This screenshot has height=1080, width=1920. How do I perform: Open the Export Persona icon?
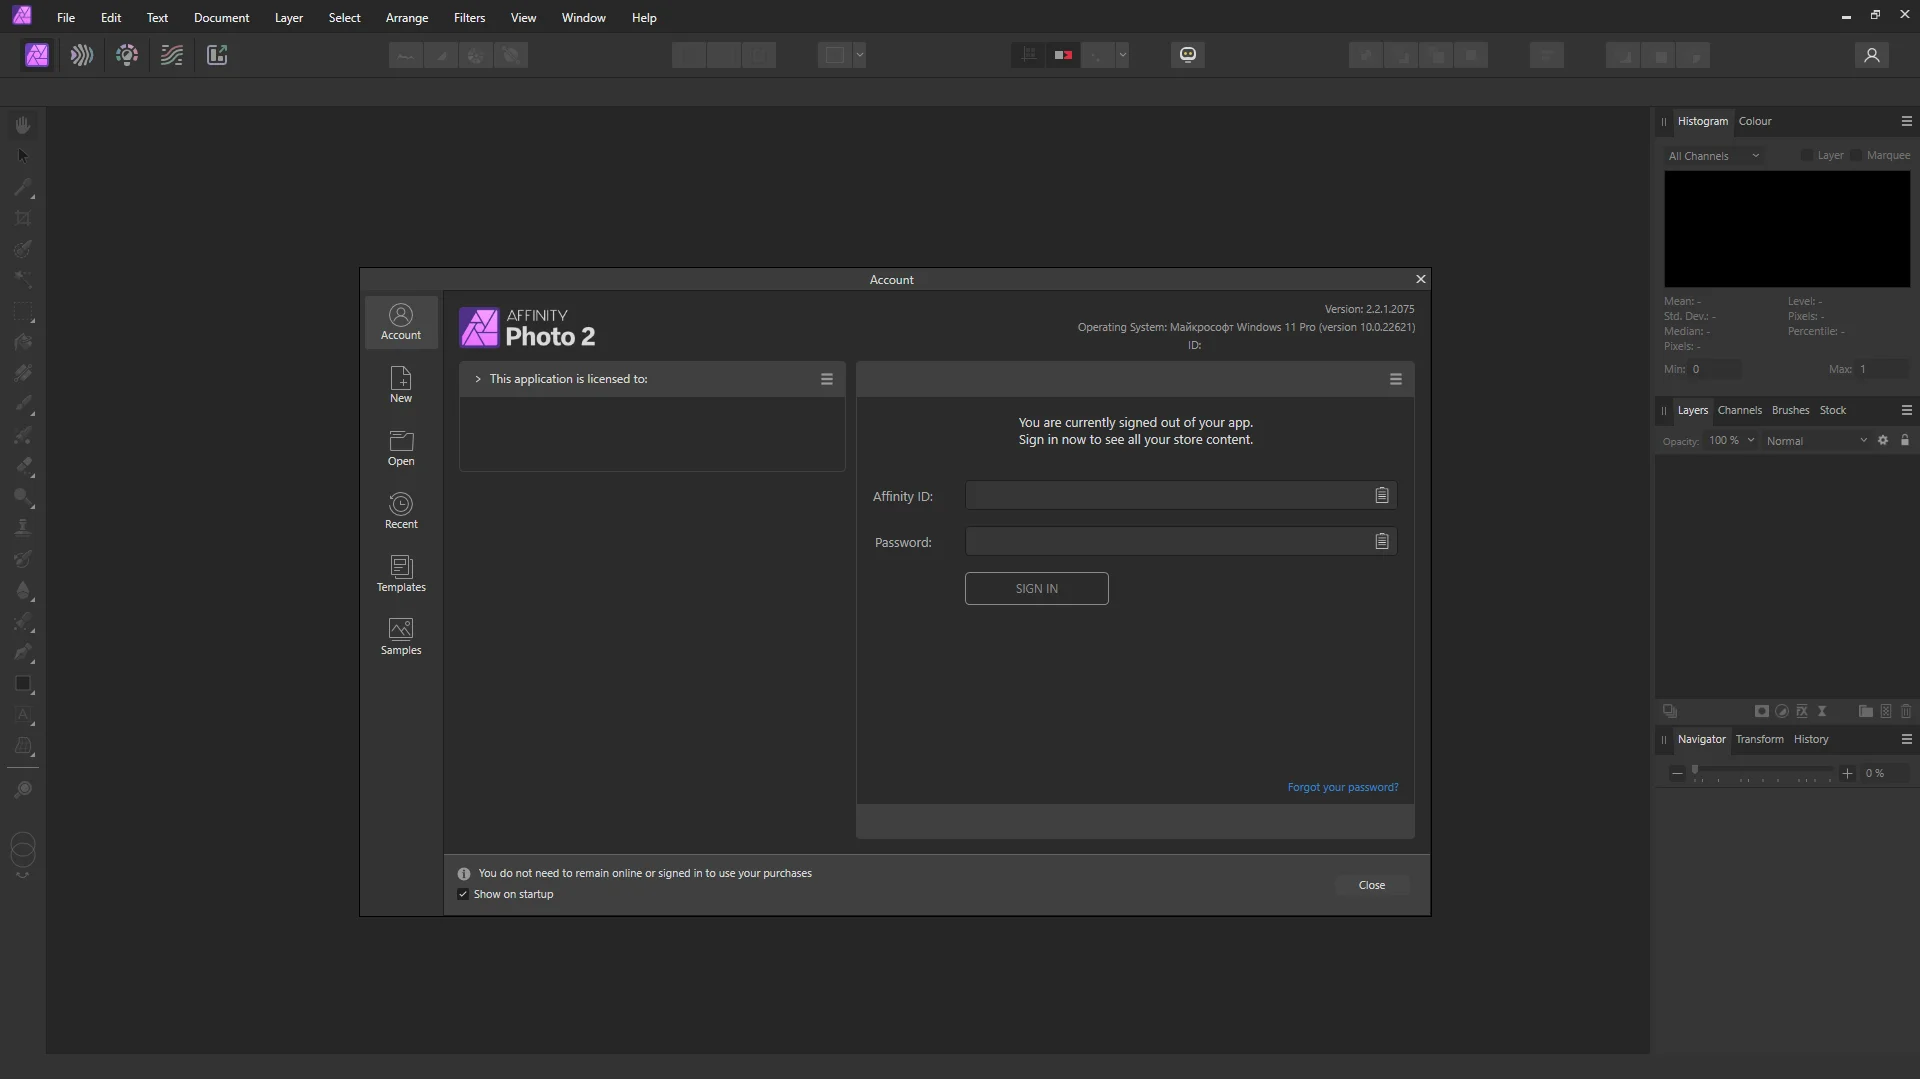point(217,55)
